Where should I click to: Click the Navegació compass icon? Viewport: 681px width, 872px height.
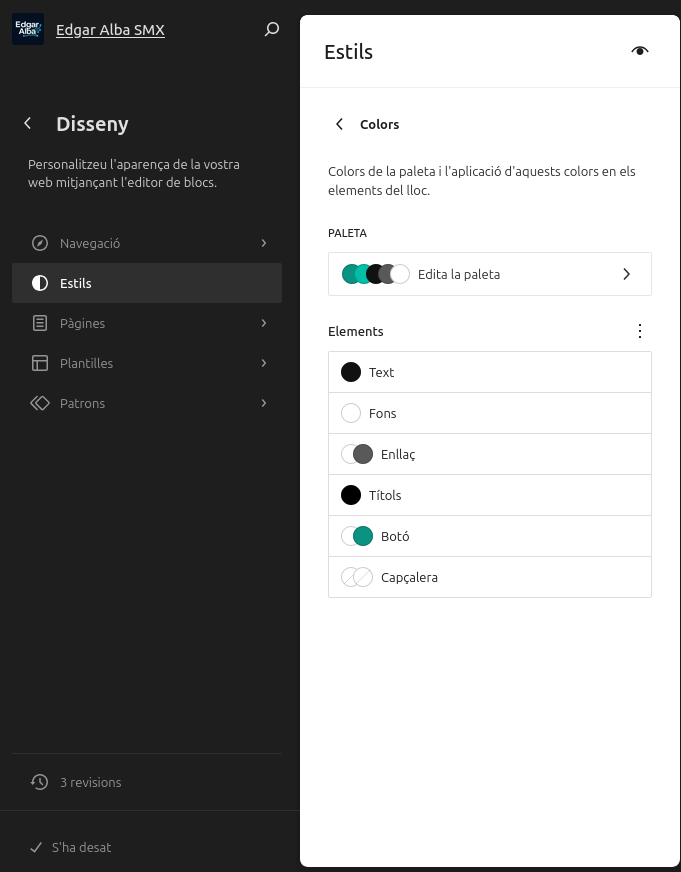[40, 243]
